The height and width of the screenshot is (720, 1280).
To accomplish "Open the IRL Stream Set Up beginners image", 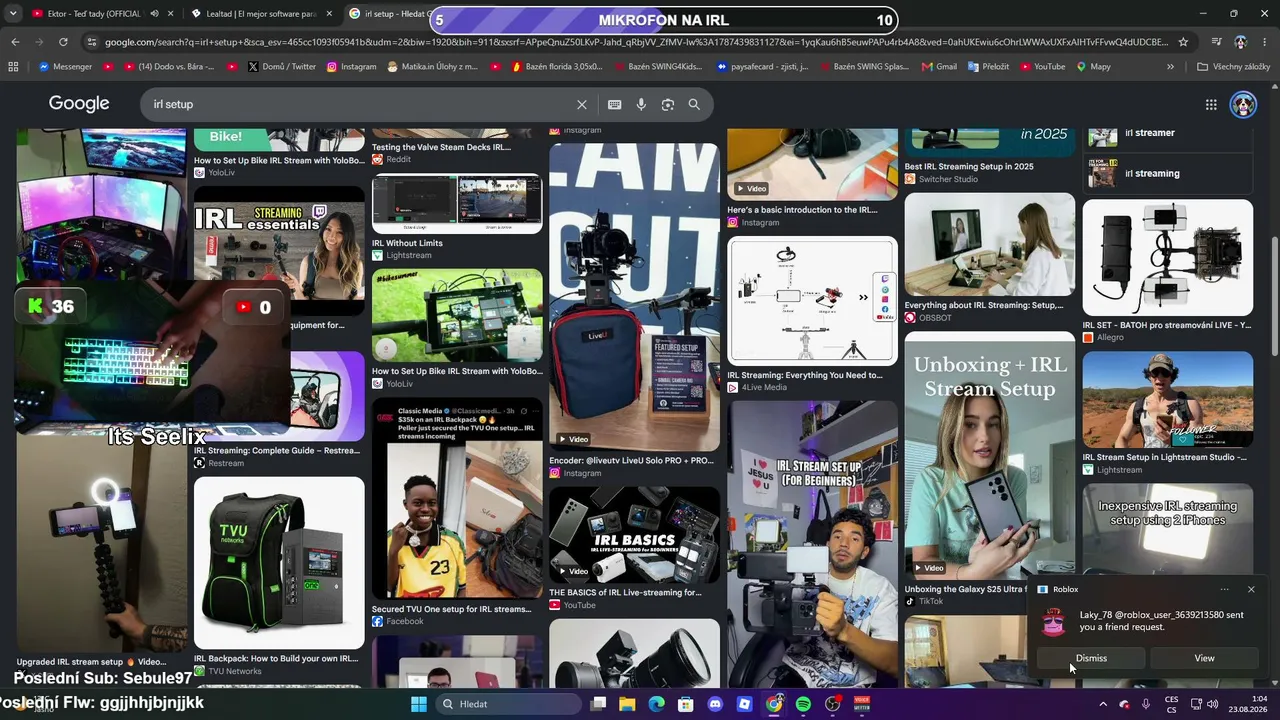I will 812,545.
